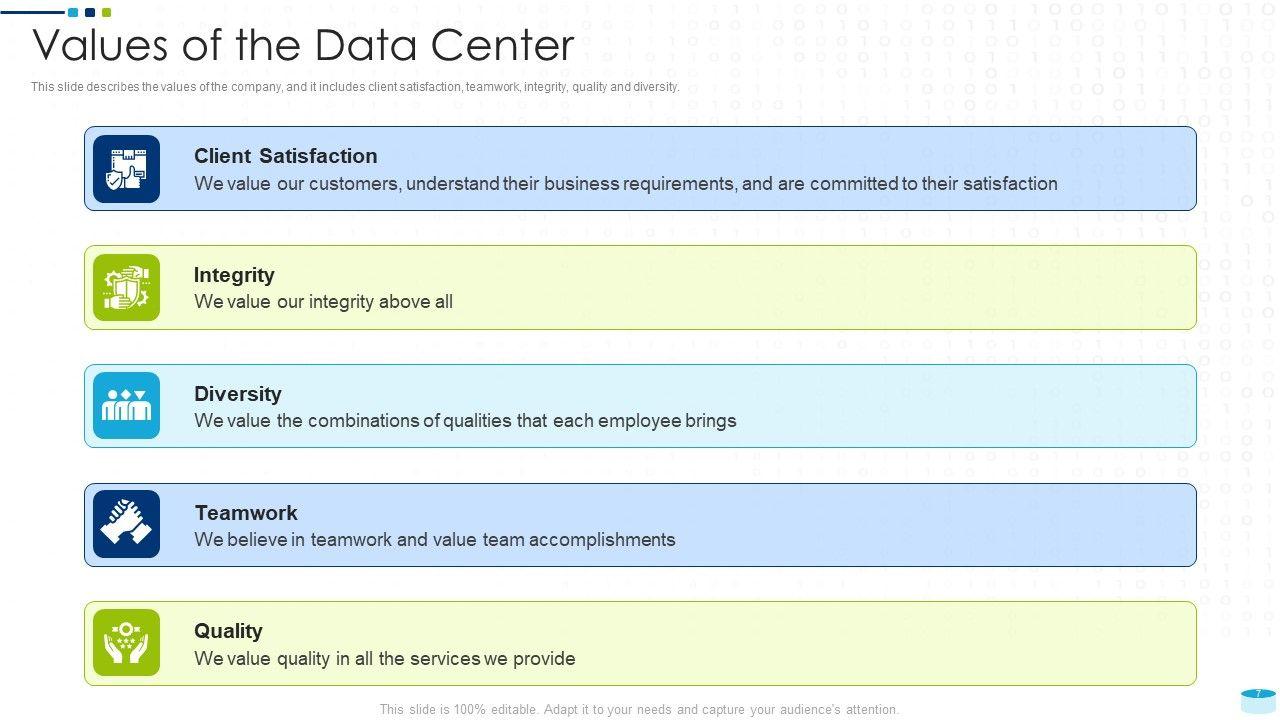Click the Client Satisfaction thumbs-up shield icon

pos(126,169)
